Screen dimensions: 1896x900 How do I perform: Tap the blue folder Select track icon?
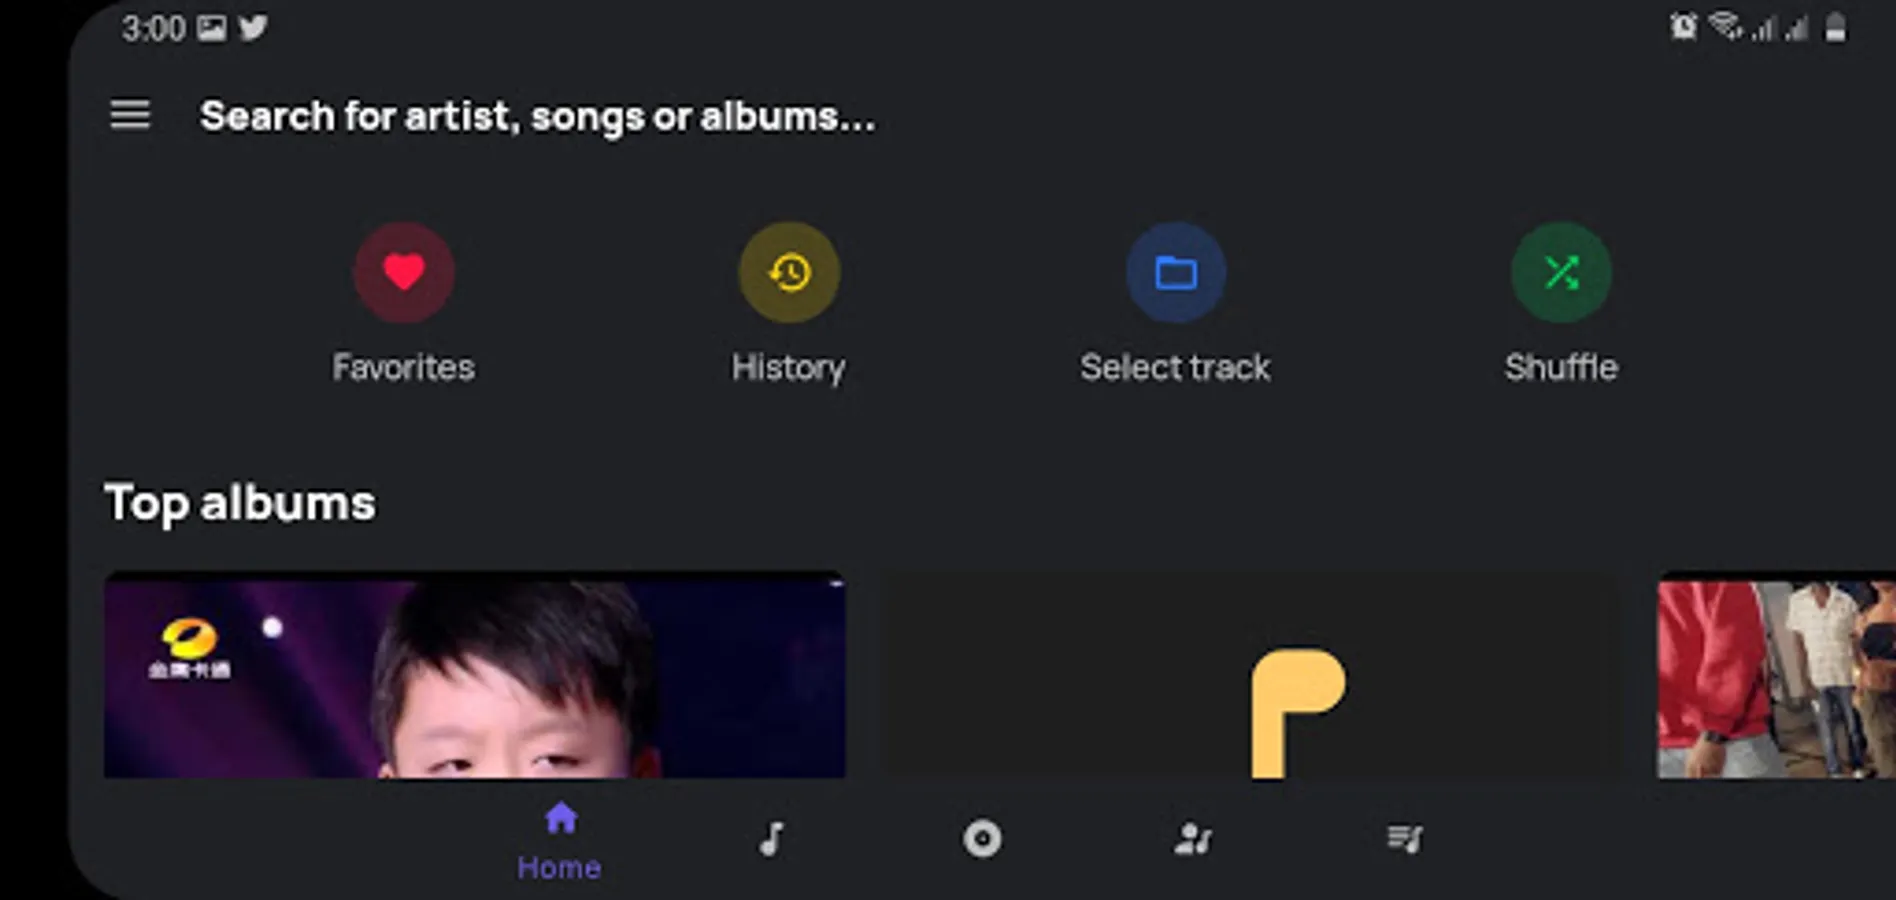click(1176, 272)
